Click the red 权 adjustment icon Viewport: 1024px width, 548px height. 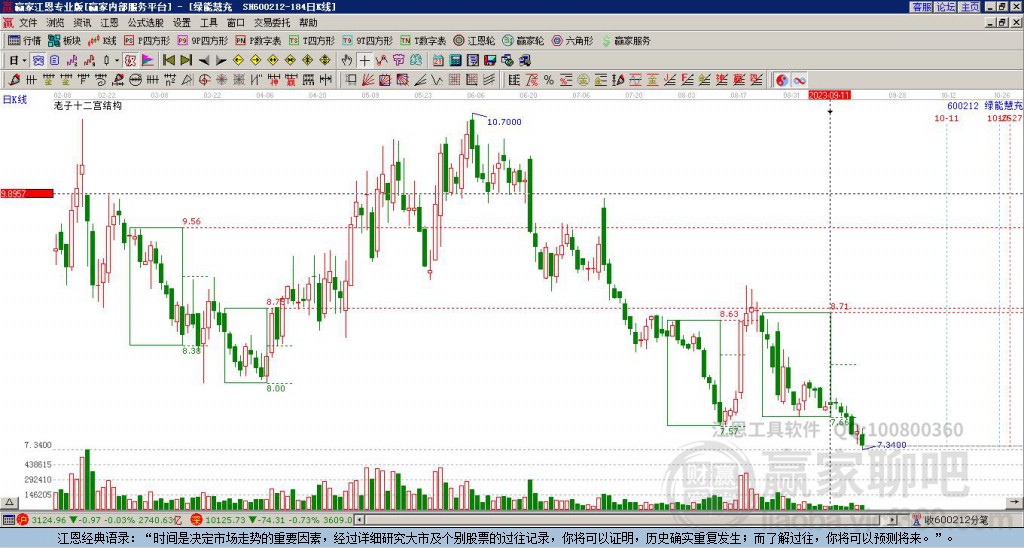click(130, 60)
